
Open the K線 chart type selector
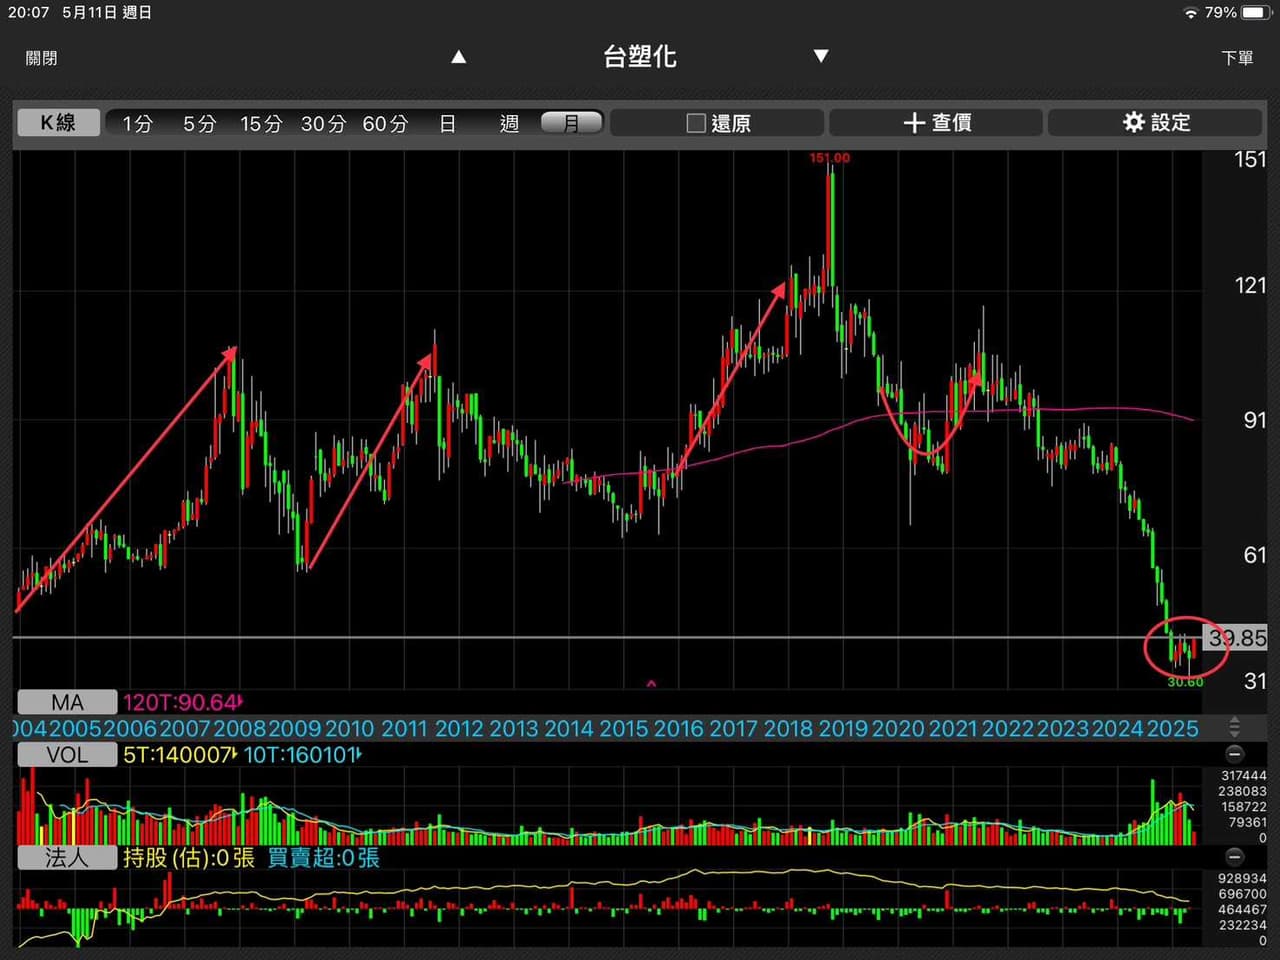click(x=58, y=122)
